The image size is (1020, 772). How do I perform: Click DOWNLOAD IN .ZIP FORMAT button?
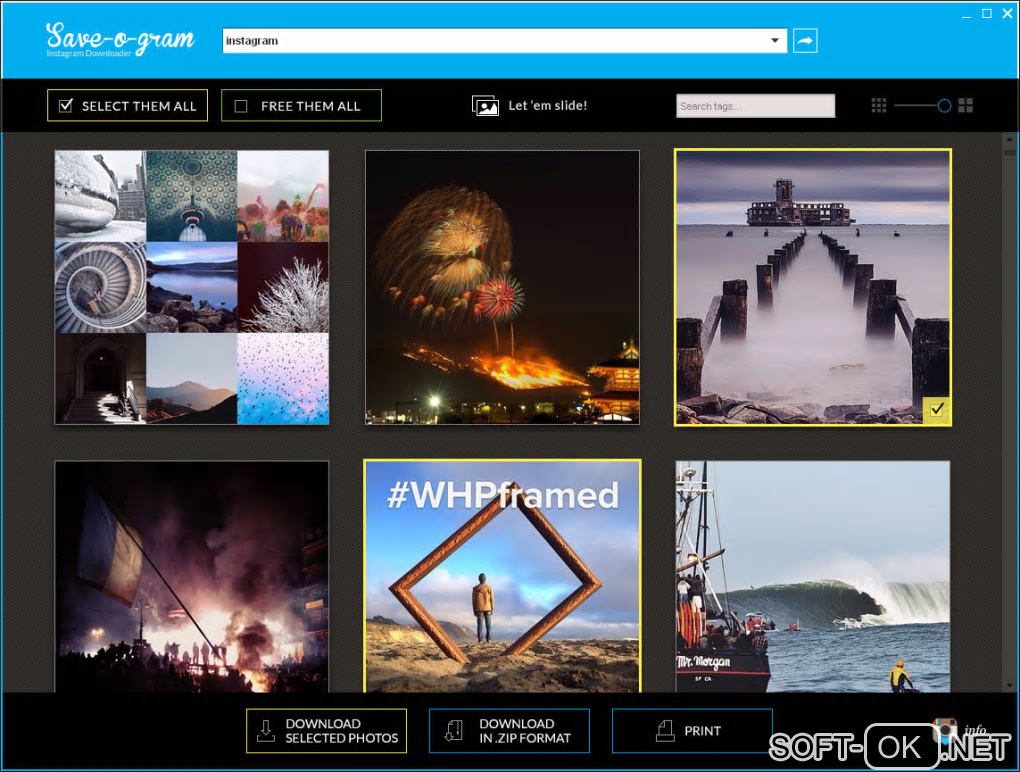tap(509, 730)
